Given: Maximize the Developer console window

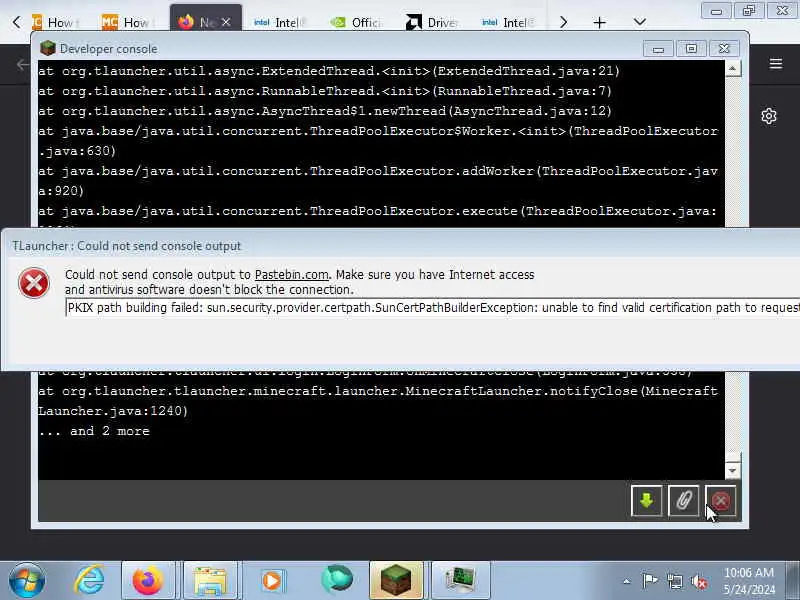Looking at the screenshot, I should click(x=691, y=48).
